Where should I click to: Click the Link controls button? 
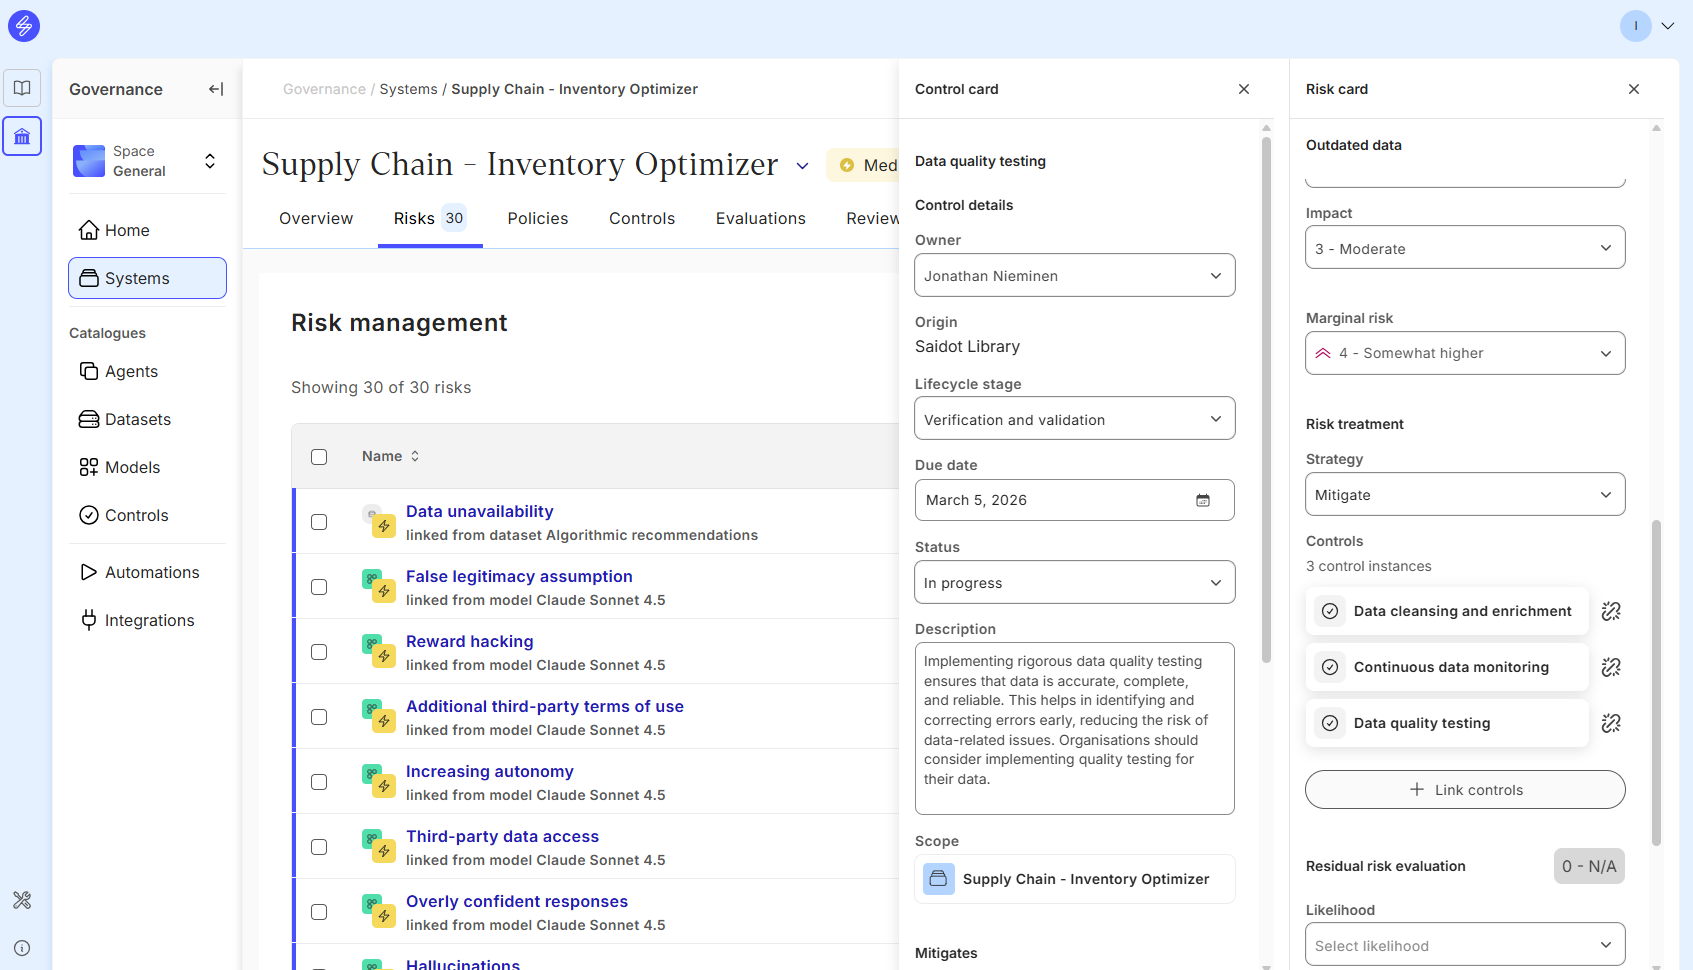pos(1464,790)
